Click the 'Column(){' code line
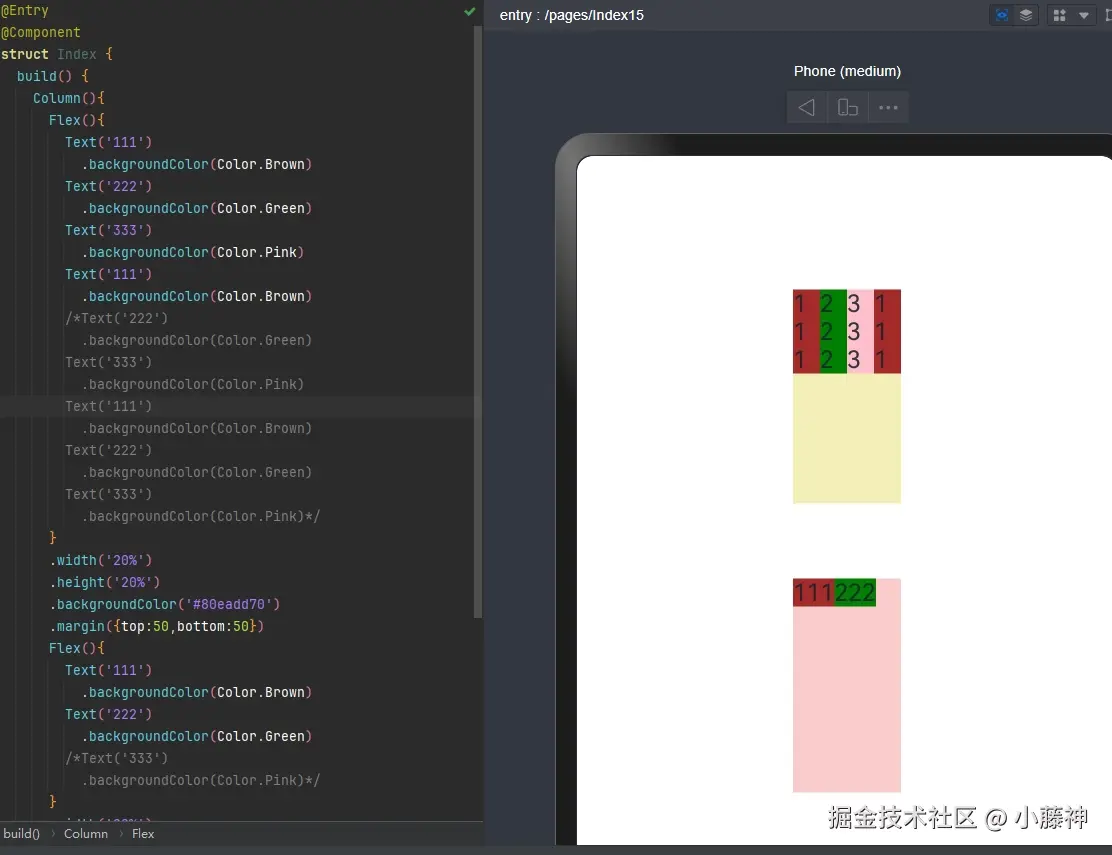This screenshot has width=1112, height=855. point(69,98)
